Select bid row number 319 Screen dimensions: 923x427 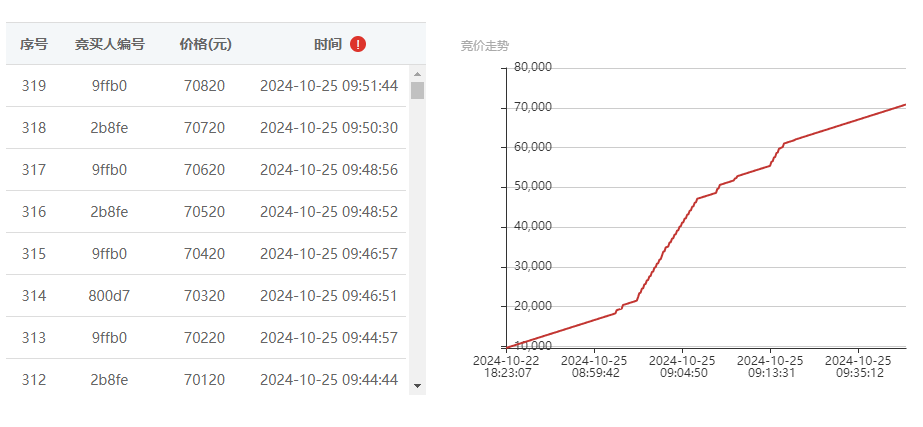pyautogui.click(x=206, y=86)
